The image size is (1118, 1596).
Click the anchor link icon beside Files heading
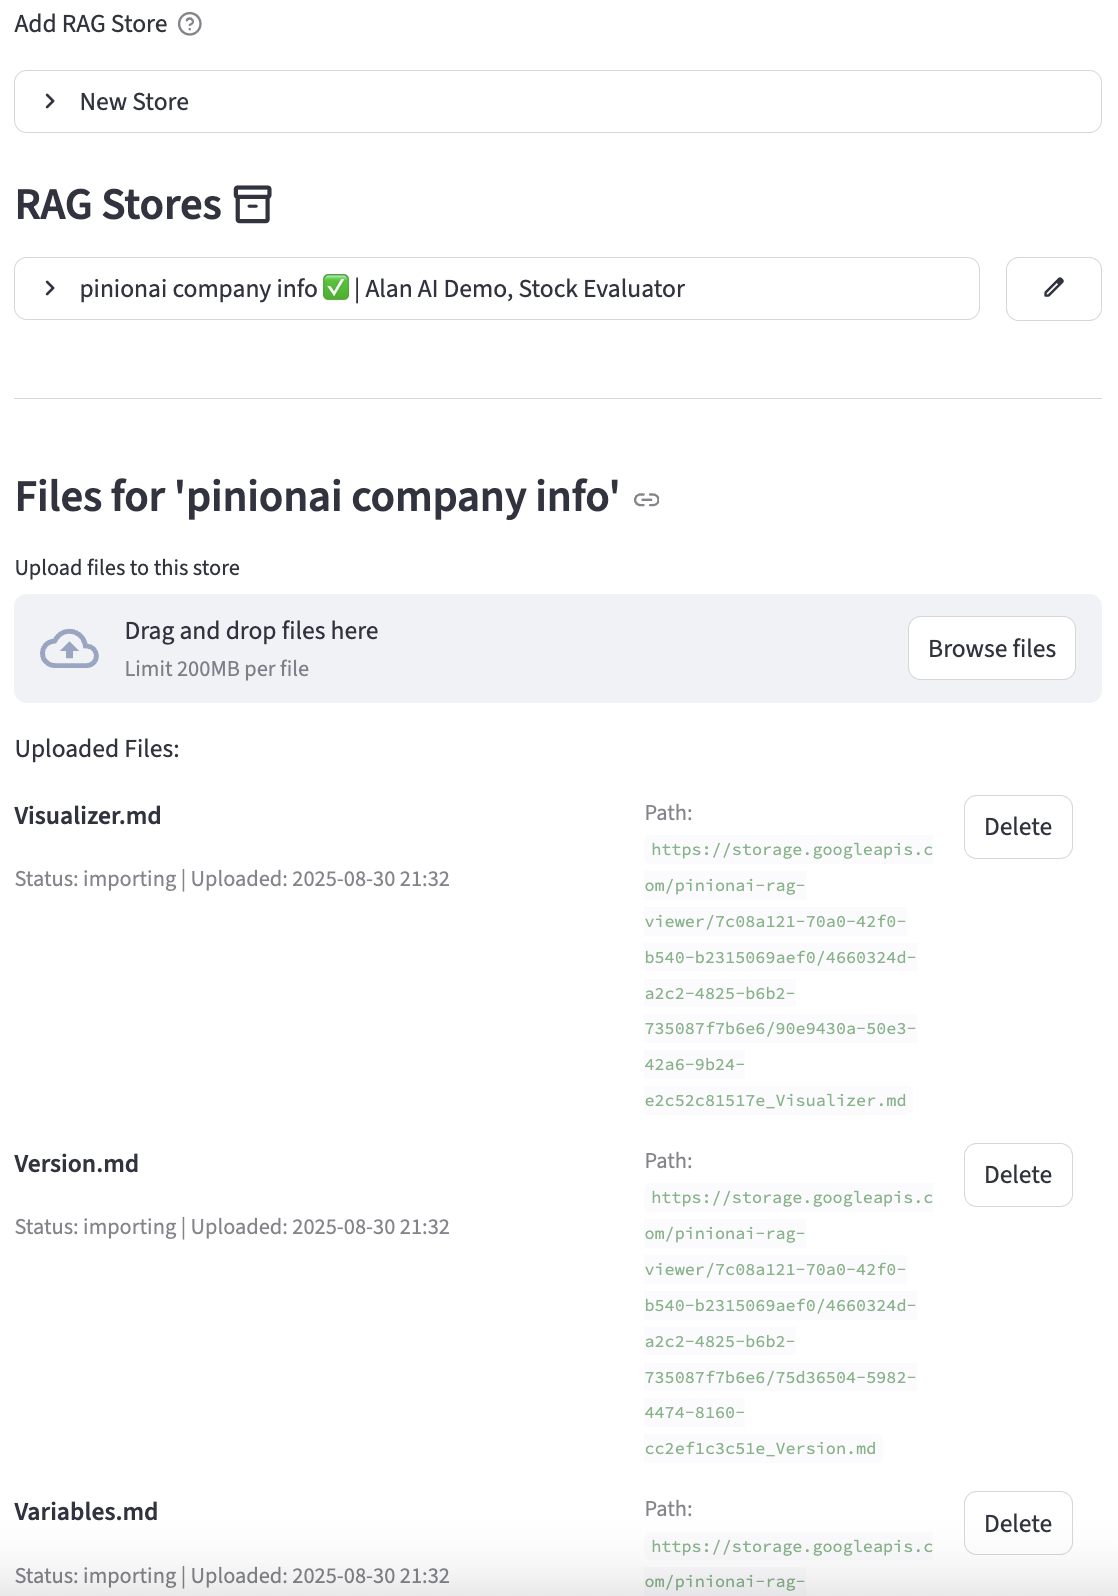pos(647,500)
